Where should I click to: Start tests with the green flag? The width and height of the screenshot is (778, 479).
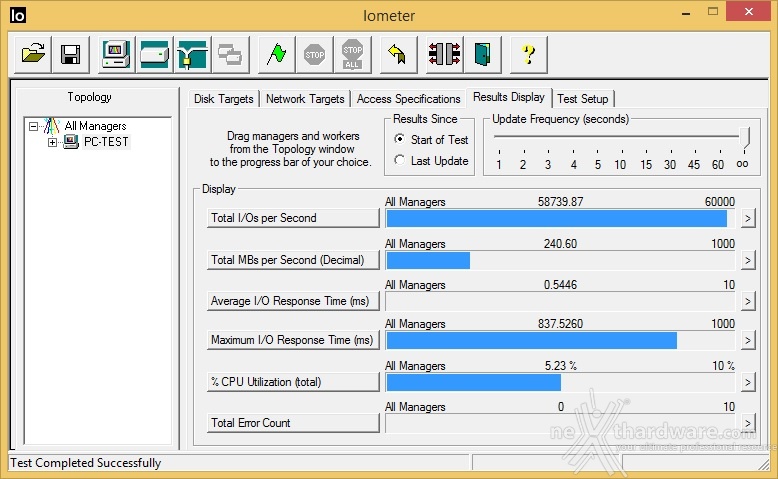pos(276,54)
